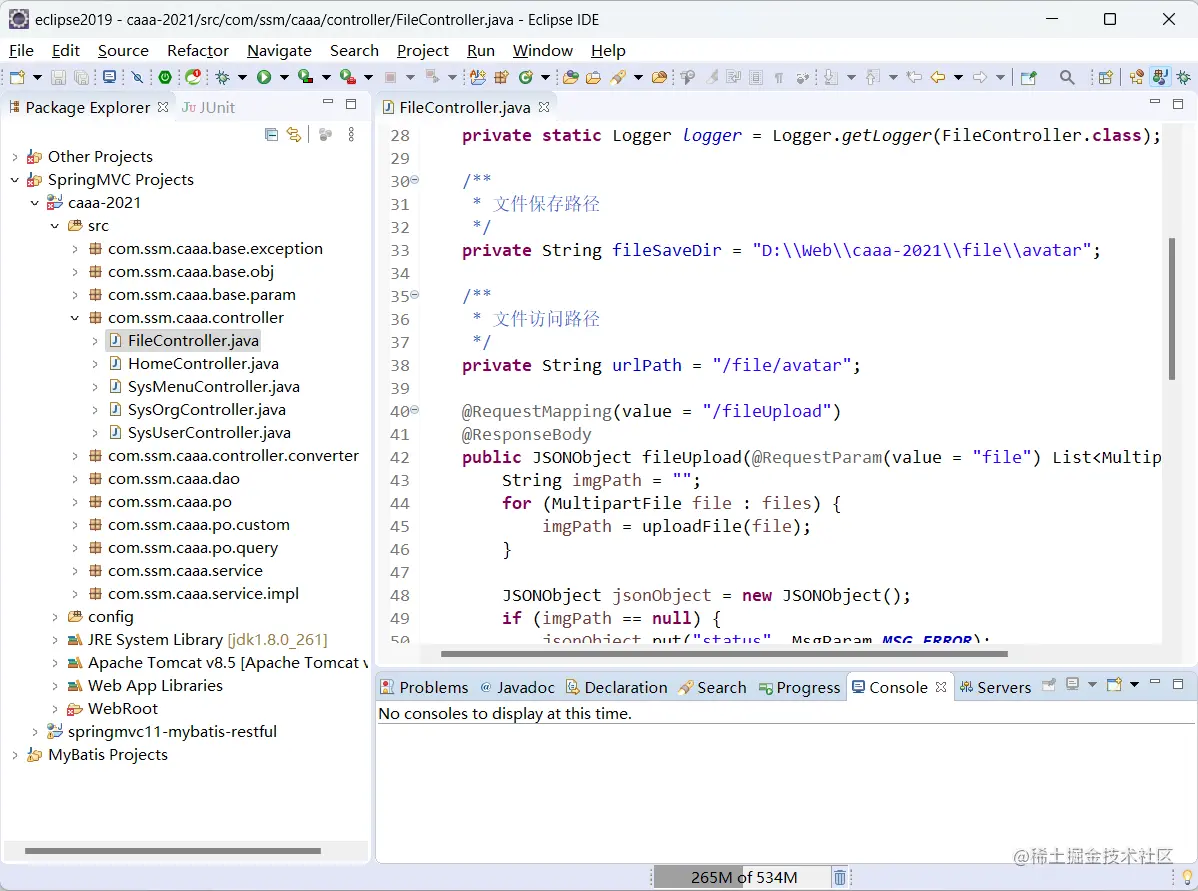Click the magnifier Search icon in toolbar
The width and height of the screenshot is (1198, 891).
coord(1067,77)
